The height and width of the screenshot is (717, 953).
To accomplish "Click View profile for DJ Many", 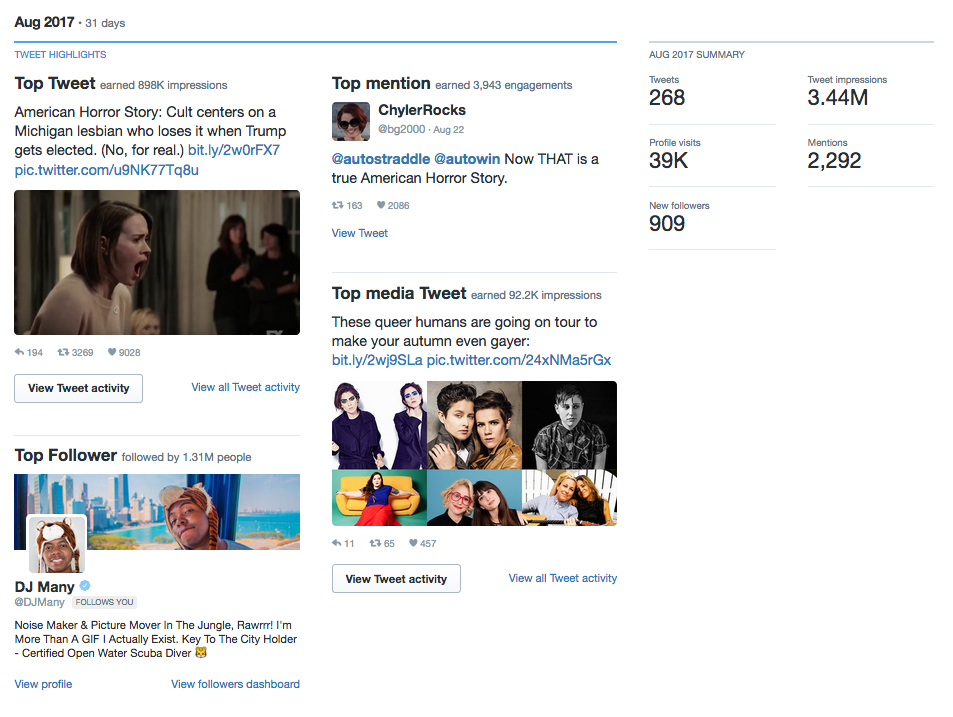I will pos(43,684).
